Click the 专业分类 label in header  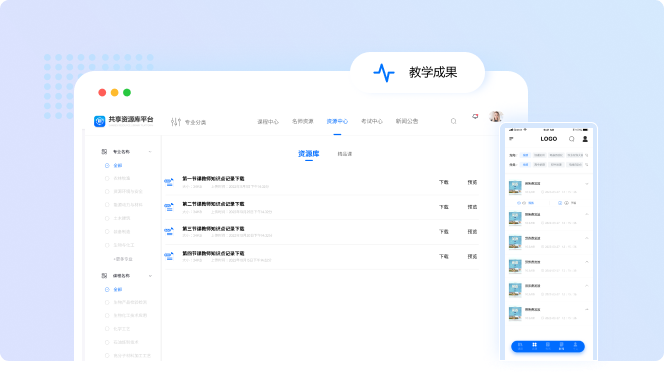click(195, 122)
